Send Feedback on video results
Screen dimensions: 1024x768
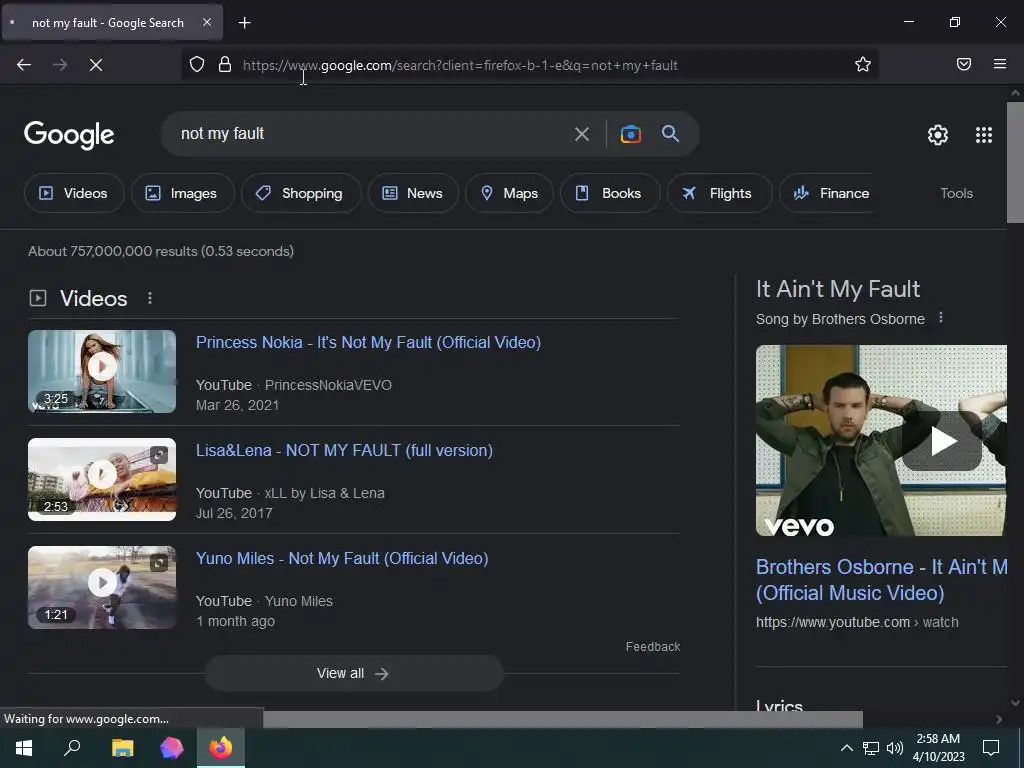pos(652,647)
